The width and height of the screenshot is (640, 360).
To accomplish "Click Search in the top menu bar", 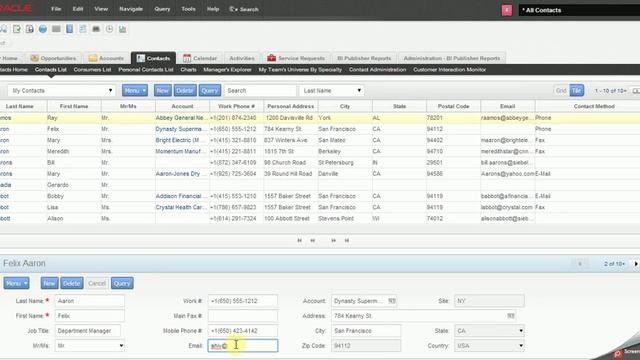I will 244,9.
